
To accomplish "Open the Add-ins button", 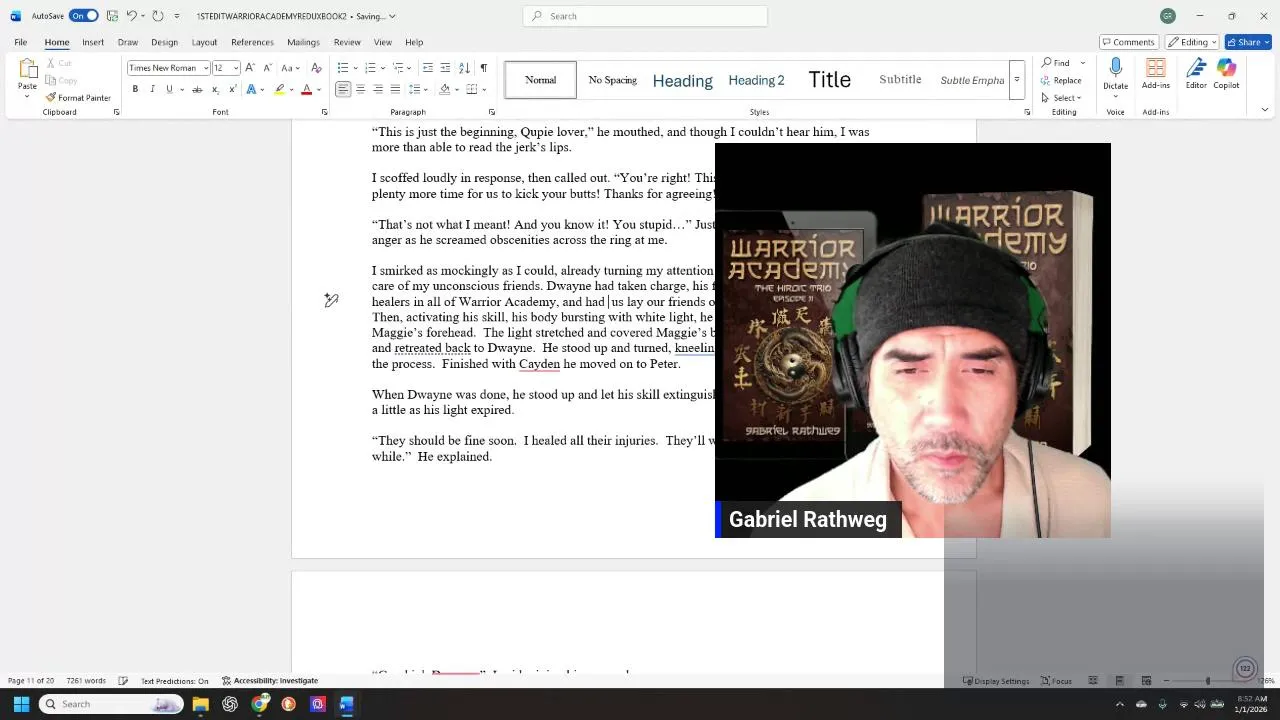I will click(1155, 74).
